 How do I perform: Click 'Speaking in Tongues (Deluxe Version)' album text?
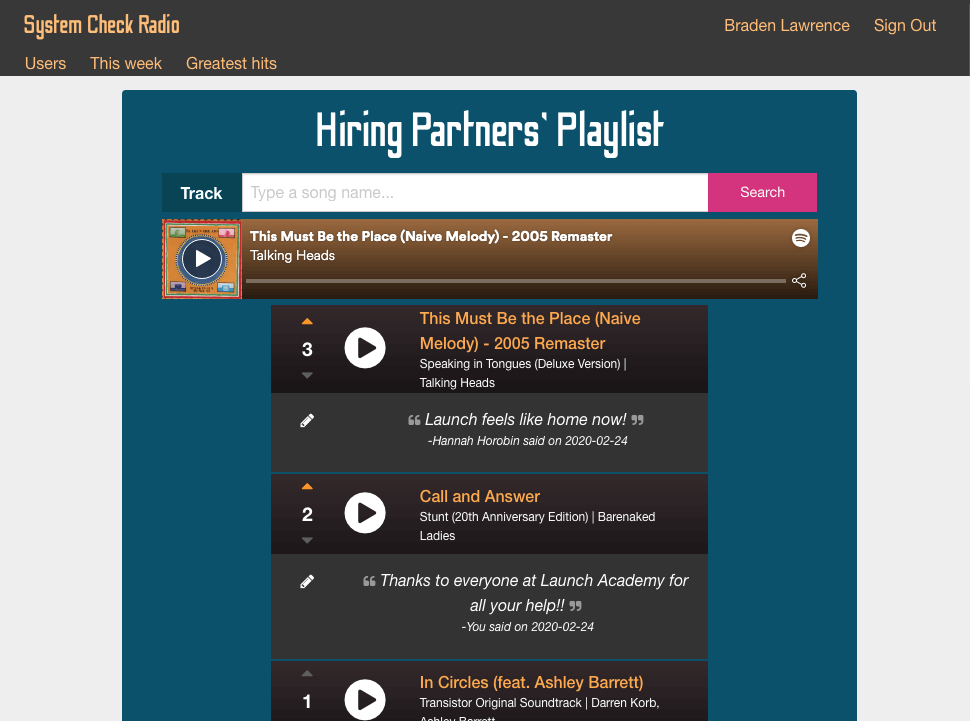click(520, 364)
